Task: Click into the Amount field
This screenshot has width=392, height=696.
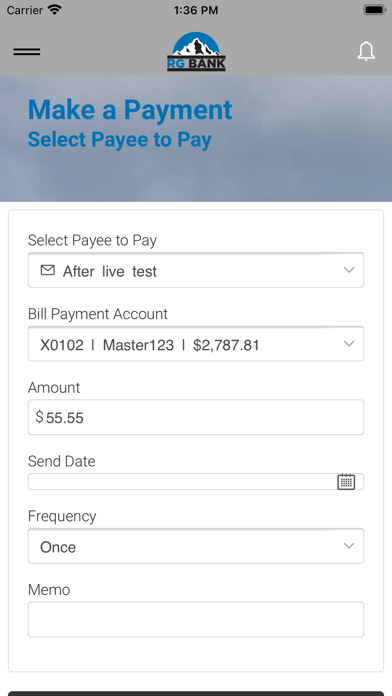Action: pyautogui.click(x=196, y=417)
